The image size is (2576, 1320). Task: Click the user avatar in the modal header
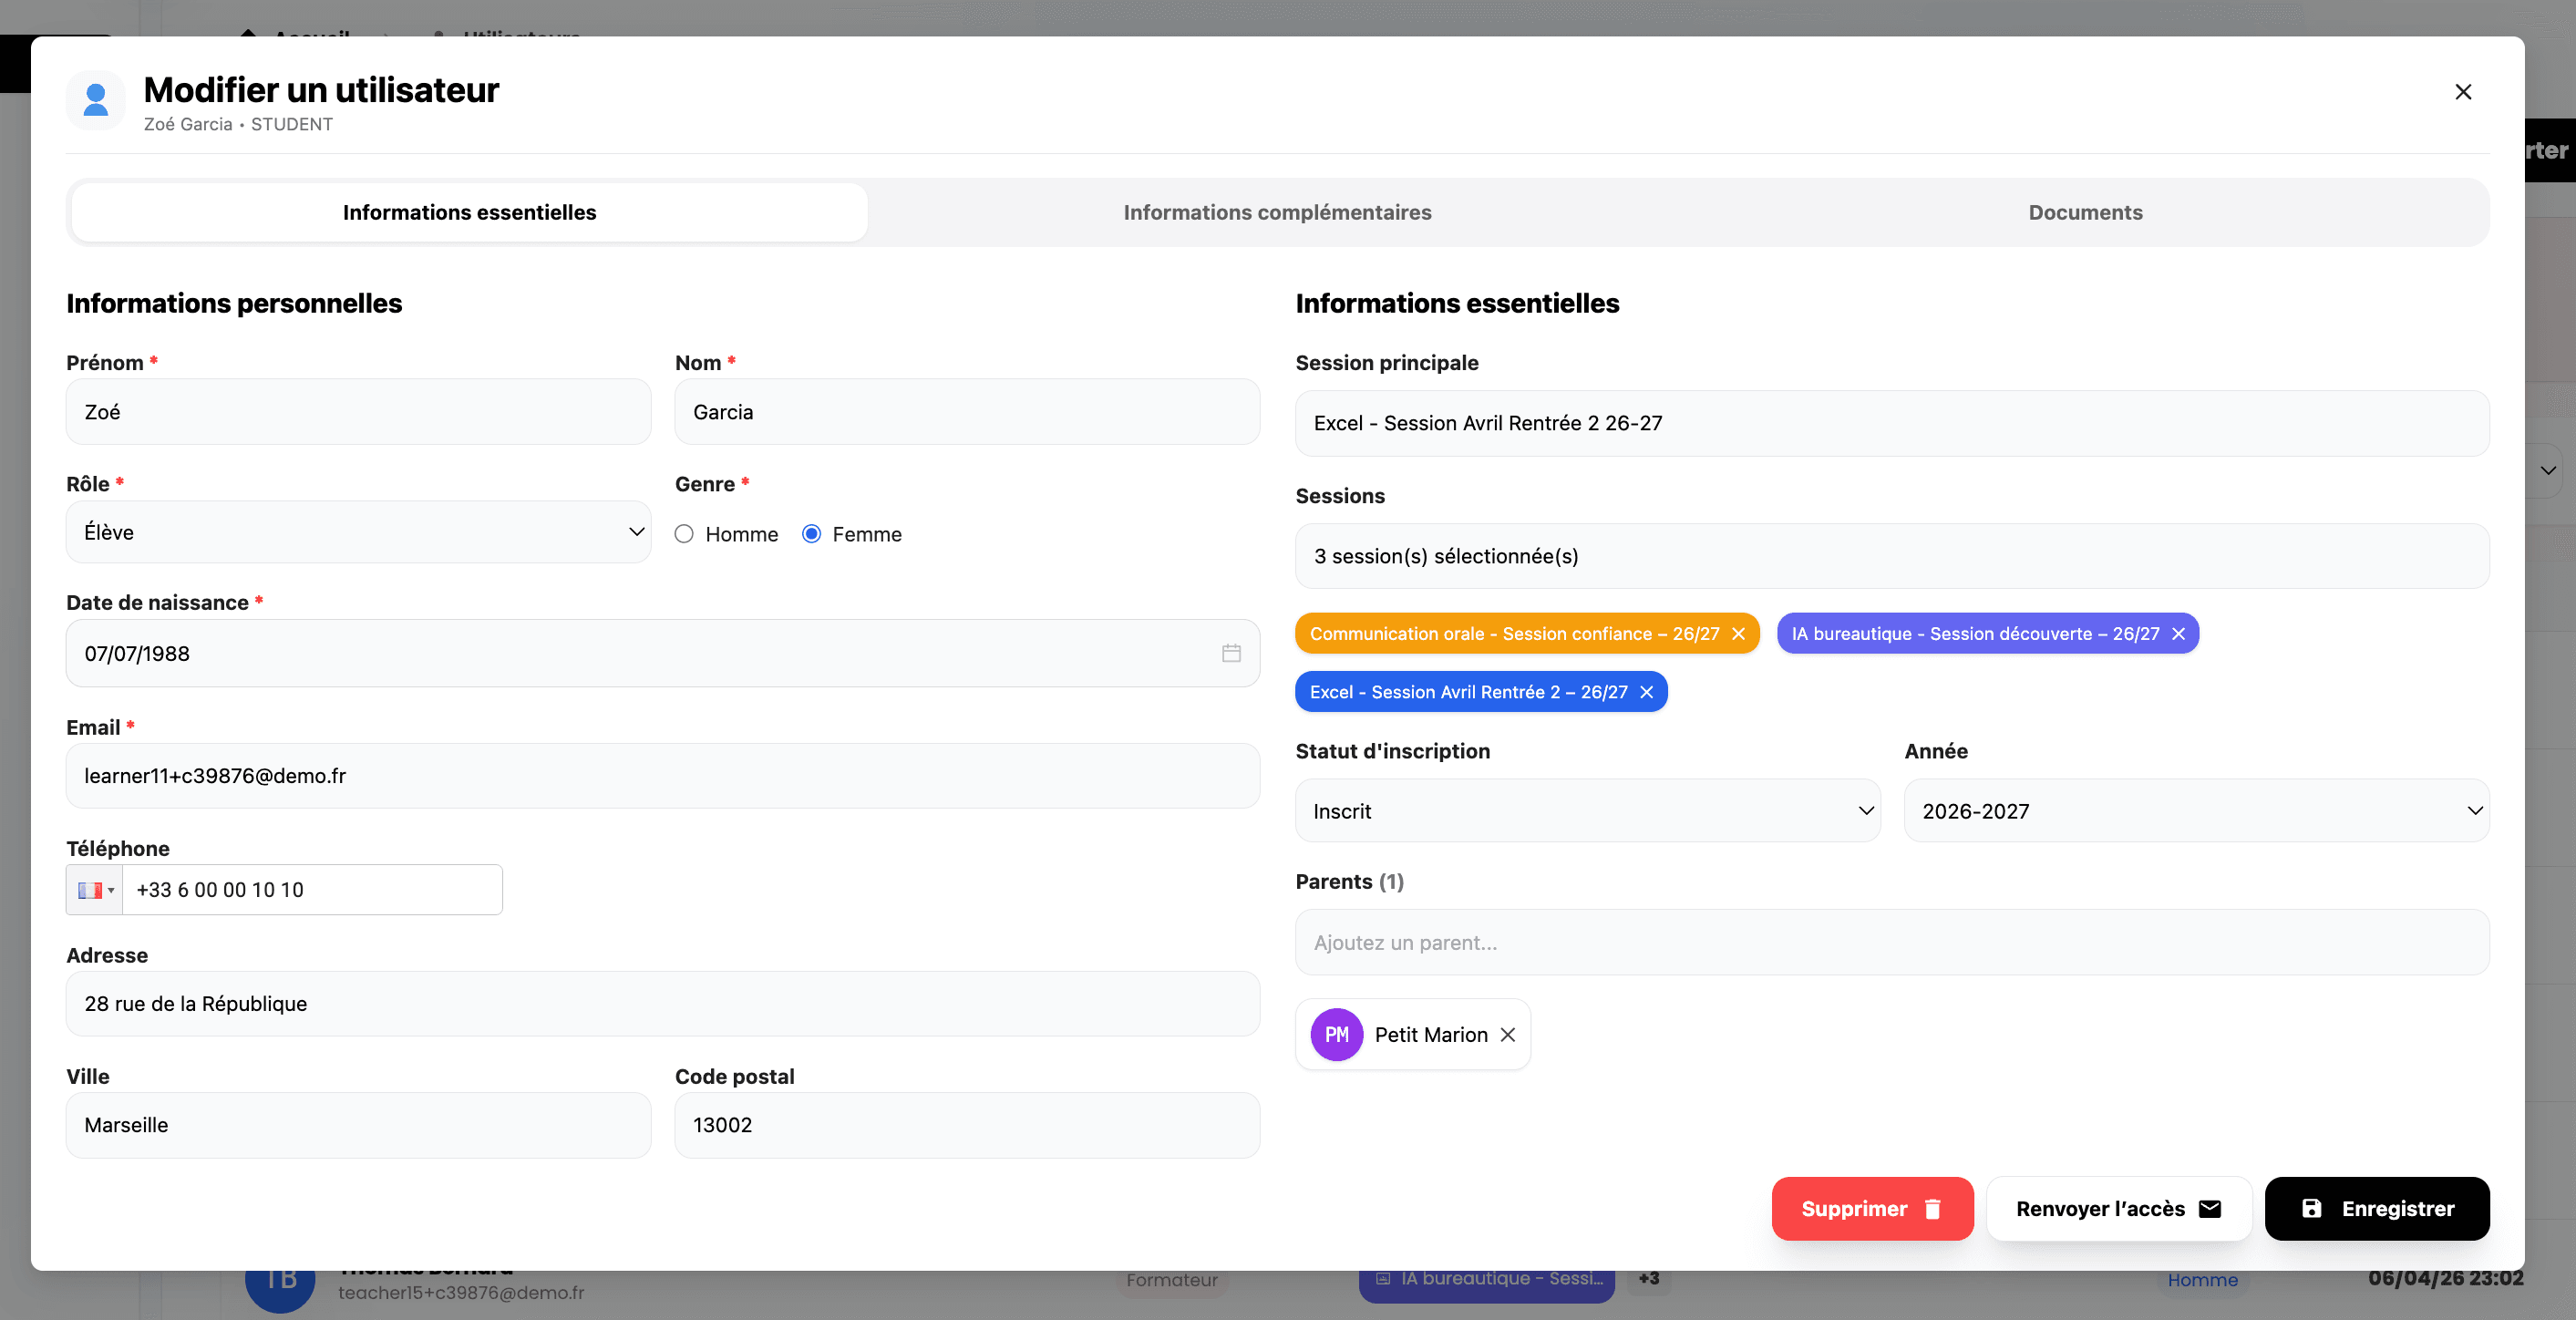point(95,100)
